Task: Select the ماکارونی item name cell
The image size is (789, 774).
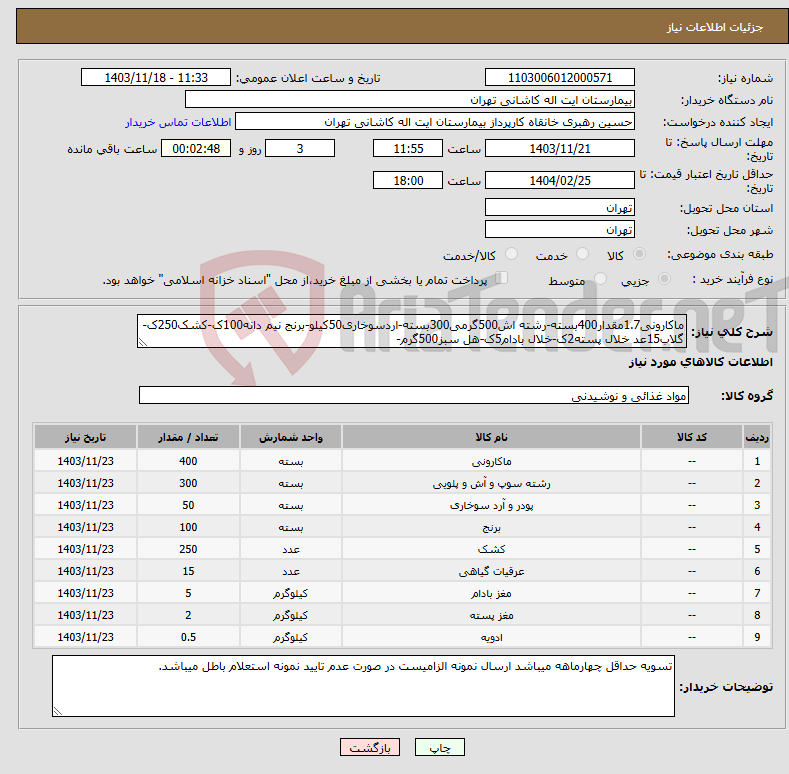Action: coord(491,461)
